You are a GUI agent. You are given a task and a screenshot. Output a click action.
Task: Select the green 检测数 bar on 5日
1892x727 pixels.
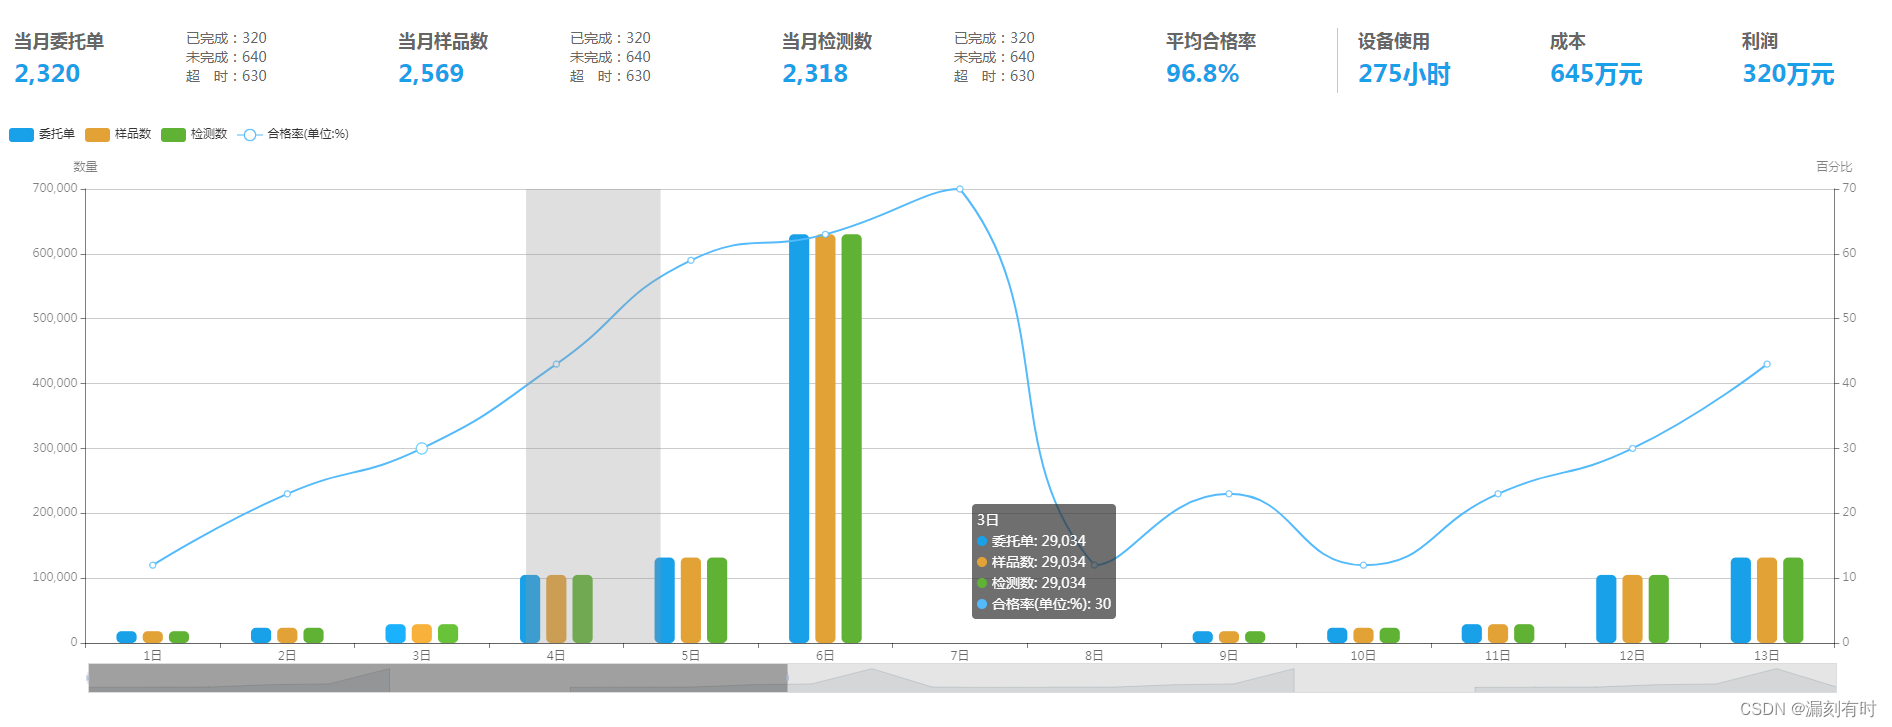coord(717,600)
